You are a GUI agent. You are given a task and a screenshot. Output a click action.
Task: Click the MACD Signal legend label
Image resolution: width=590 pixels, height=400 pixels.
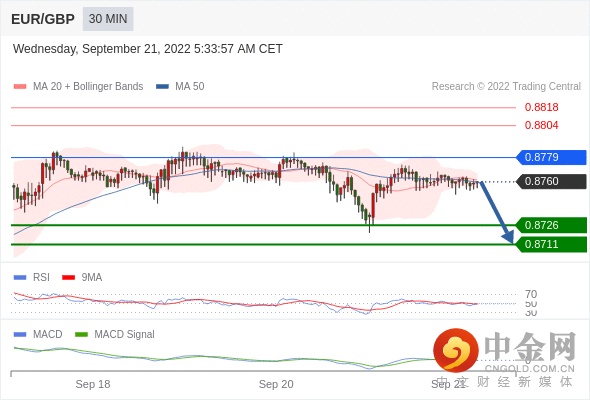coord(124,335)
